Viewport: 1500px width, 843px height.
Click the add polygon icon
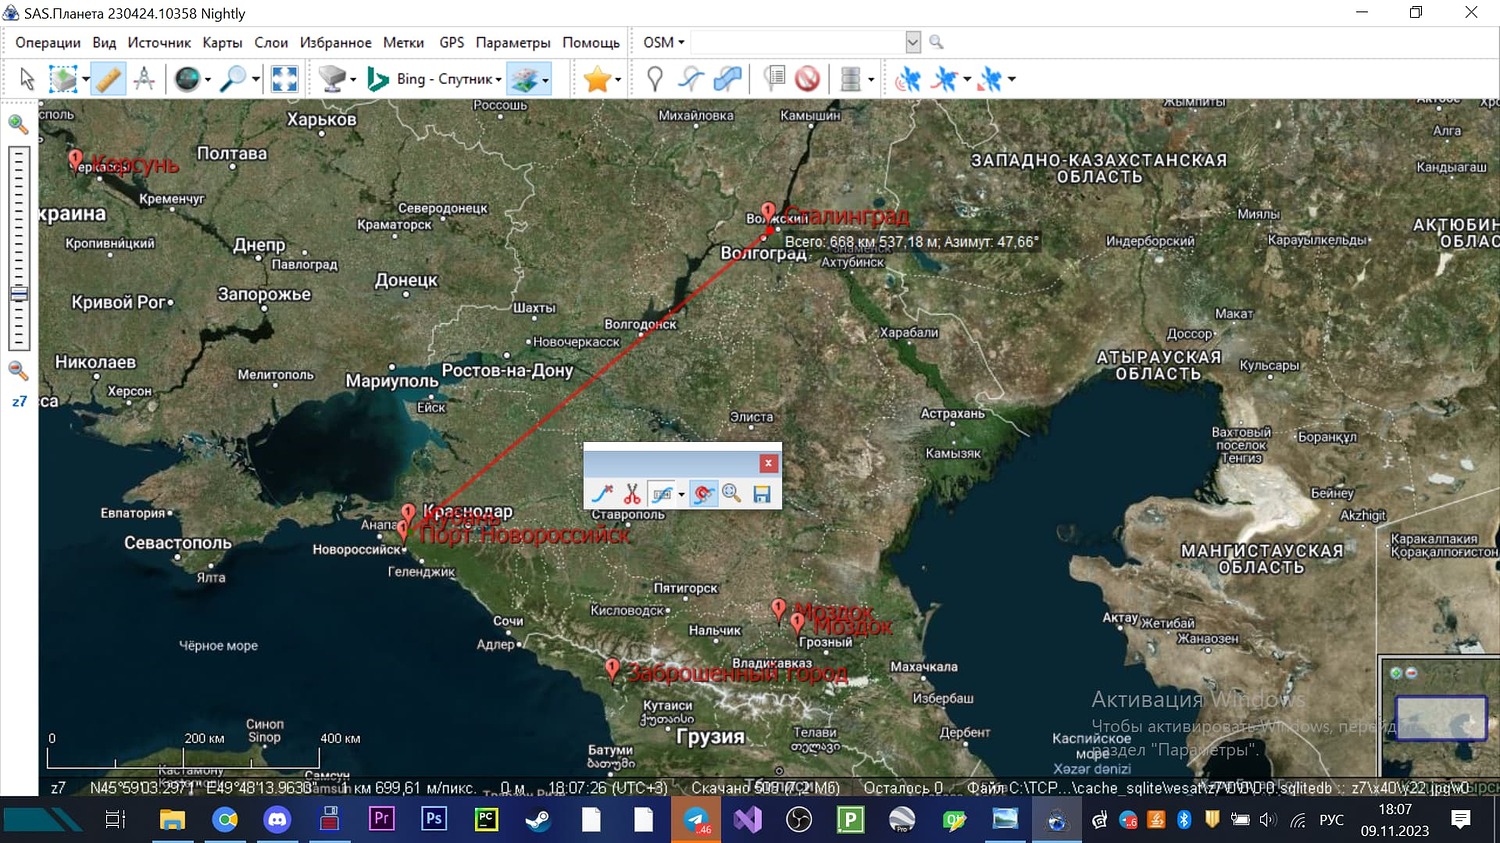(727, 79)
